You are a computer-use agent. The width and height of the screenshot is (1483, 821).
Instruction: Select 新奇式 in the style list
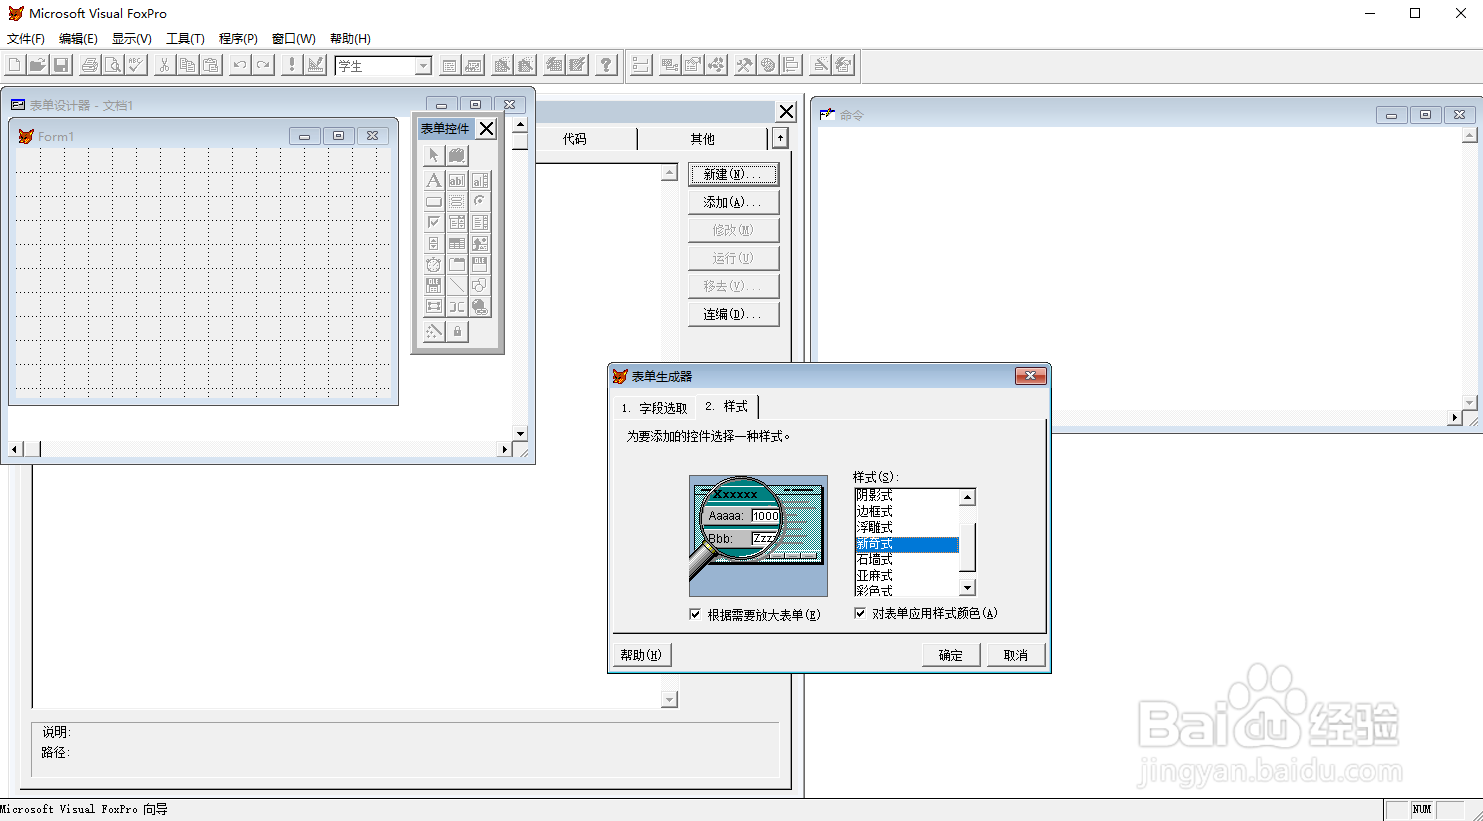[906, 544]
